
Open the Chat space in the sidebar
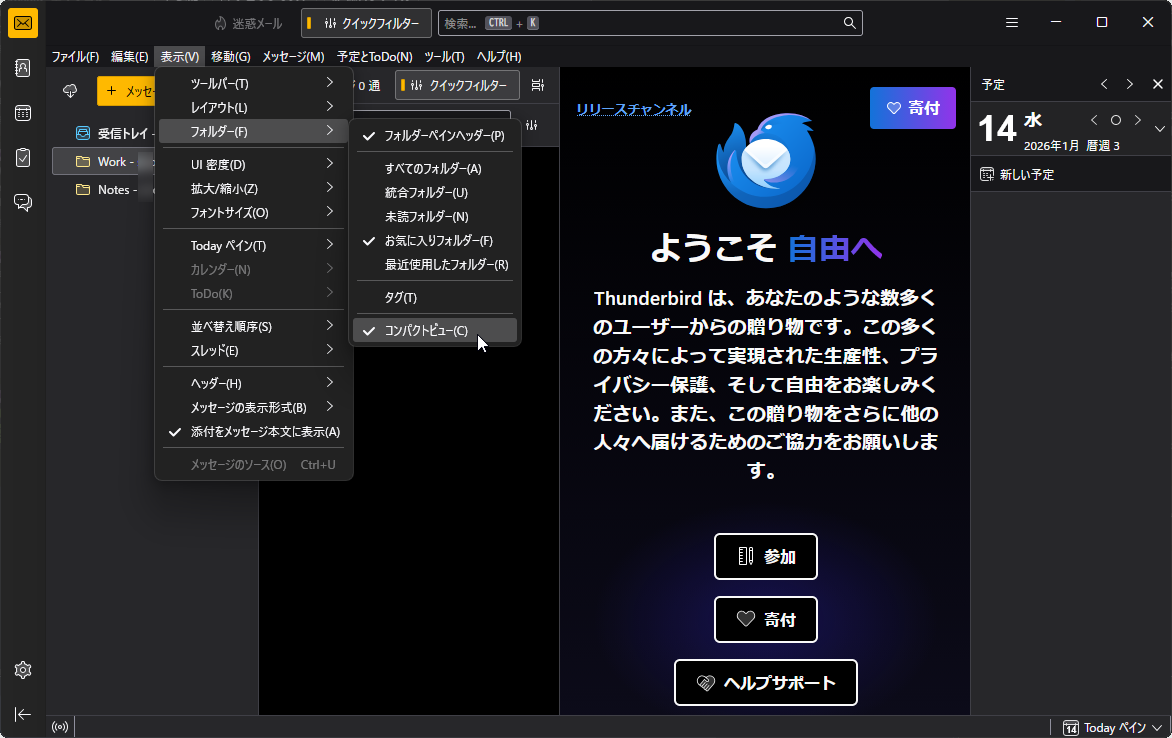pyautogui.click(x=22, y=201)
